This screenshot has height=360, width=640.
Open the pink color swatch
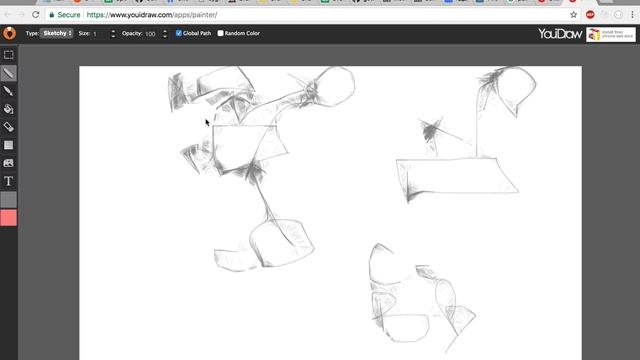(x=9, y=218)
